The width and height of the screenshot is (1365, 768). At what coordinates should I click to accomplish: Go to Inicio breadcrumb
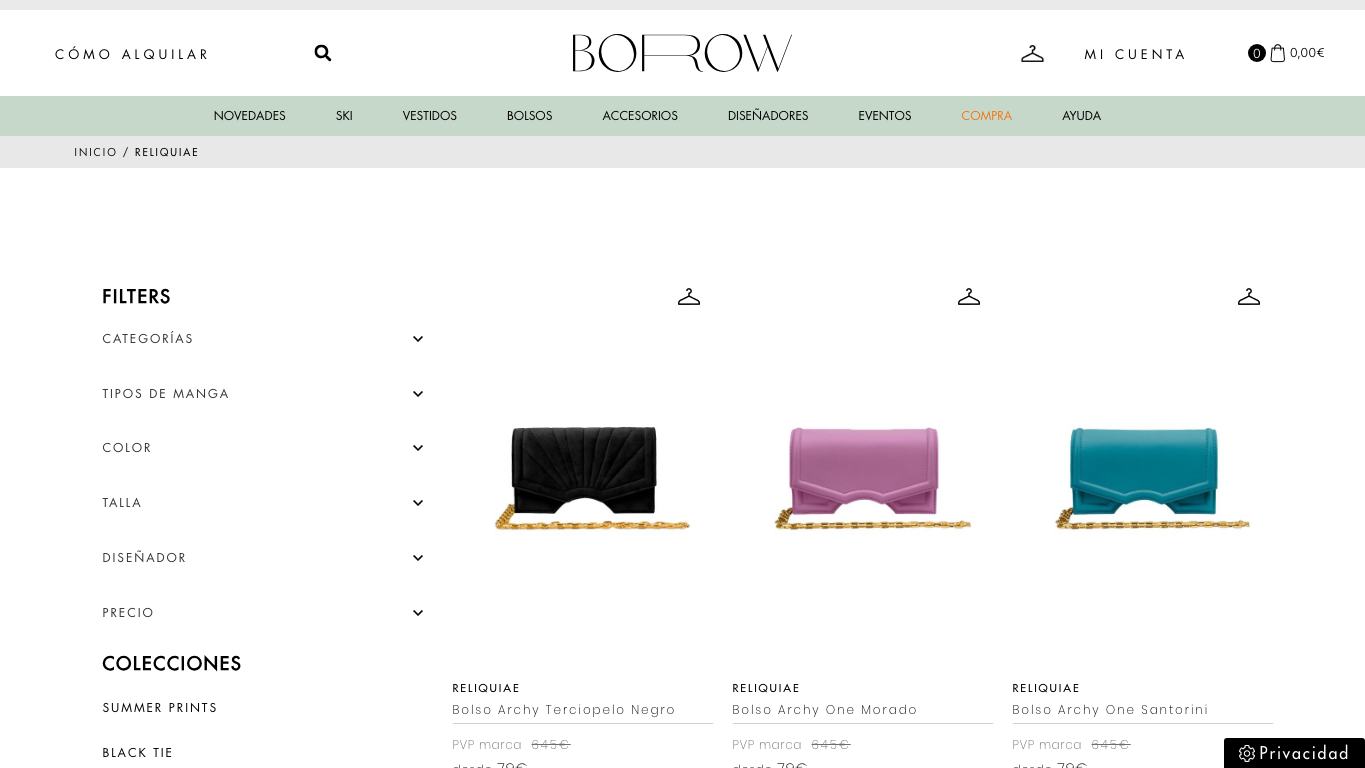(96, 152)
